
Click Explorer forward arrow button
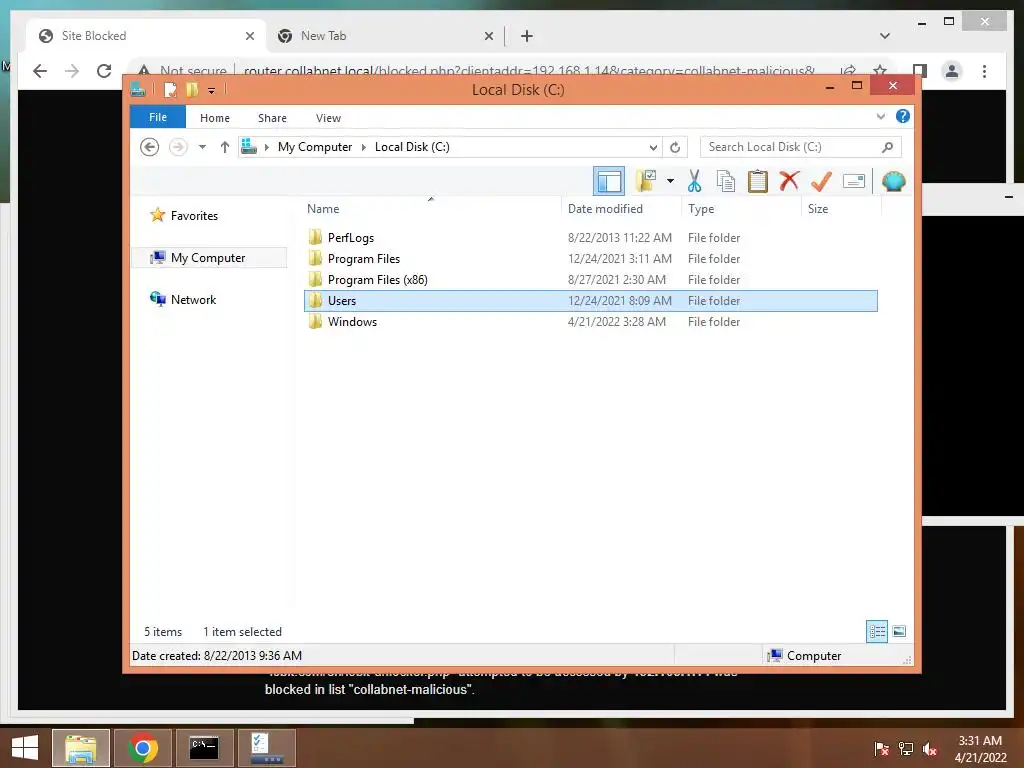coord(178,147)
